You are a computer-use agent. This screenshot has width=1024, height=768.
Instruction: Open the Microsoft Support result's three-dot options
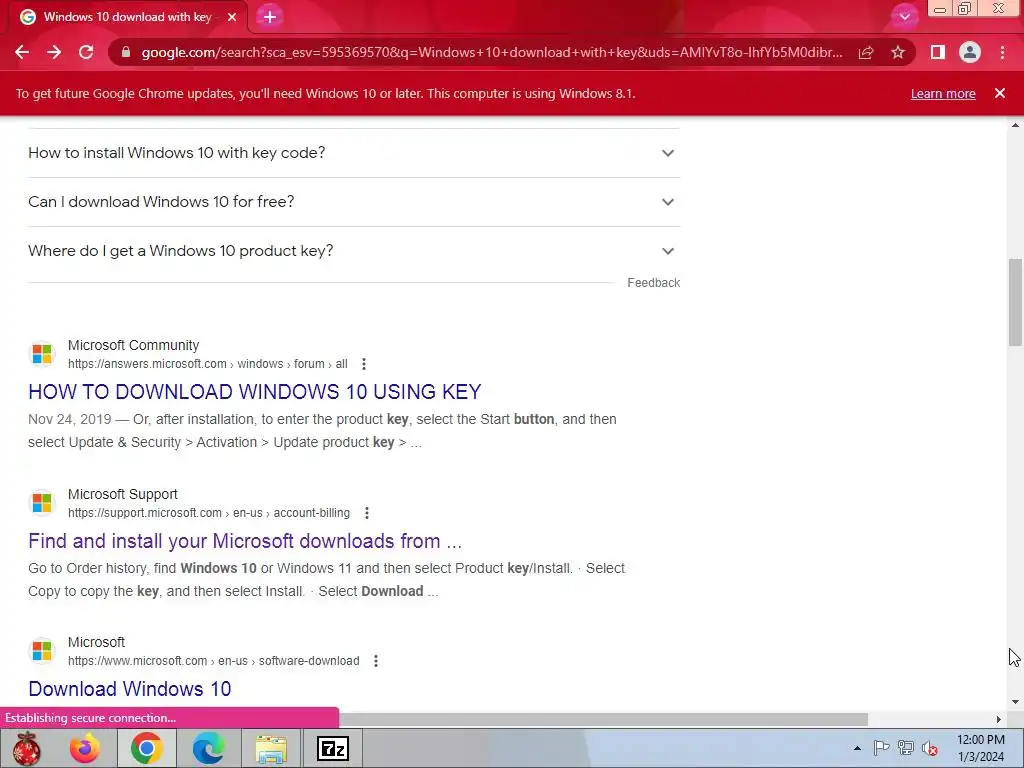[367, 513]
